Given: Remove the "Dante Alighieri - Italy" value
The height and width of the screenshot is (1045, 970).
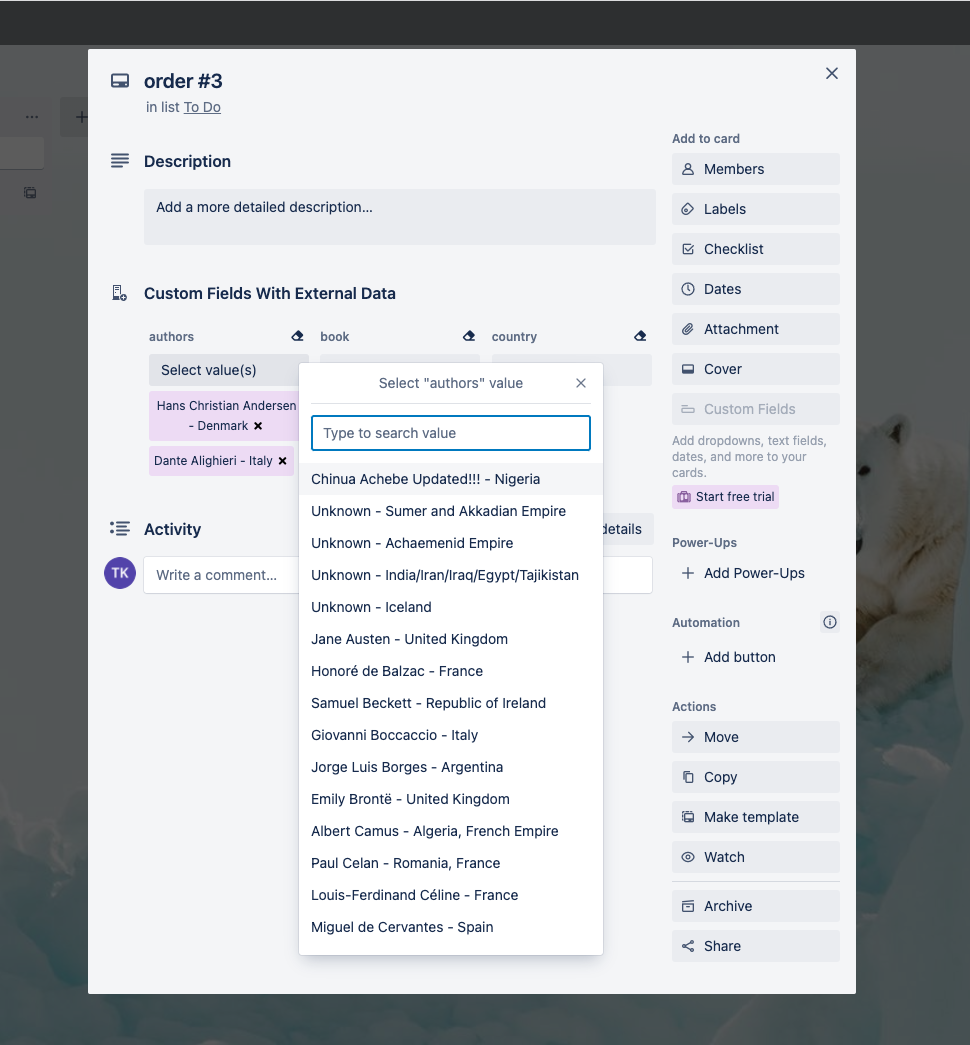Looking at the screenshot, I should pyautogui.click(x=283, y=461).
